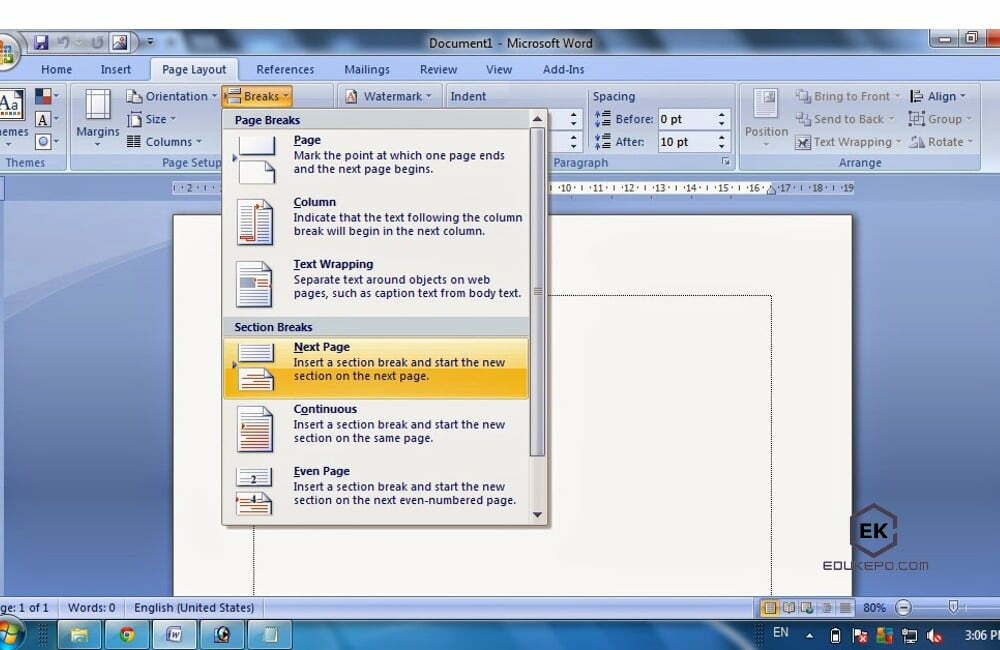
Task: Select the Page break icon in the menu
Action: coord(255,159)
